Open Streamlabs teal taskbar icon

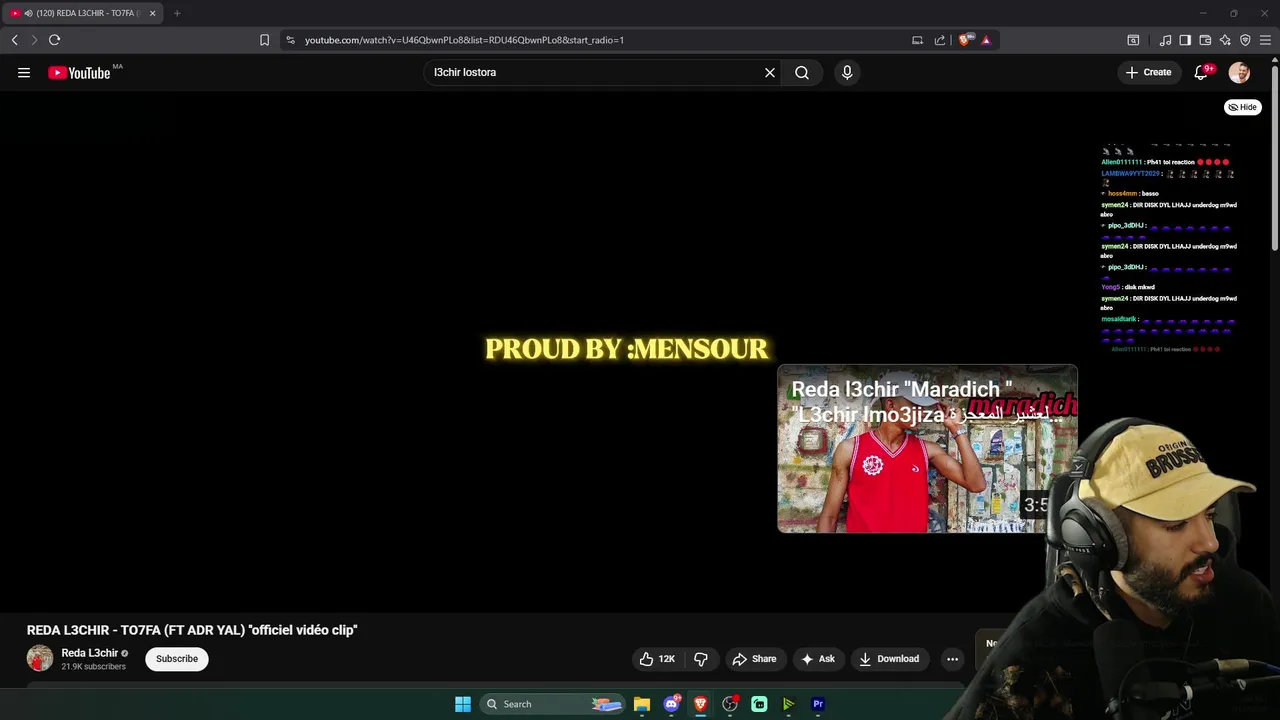759,704
